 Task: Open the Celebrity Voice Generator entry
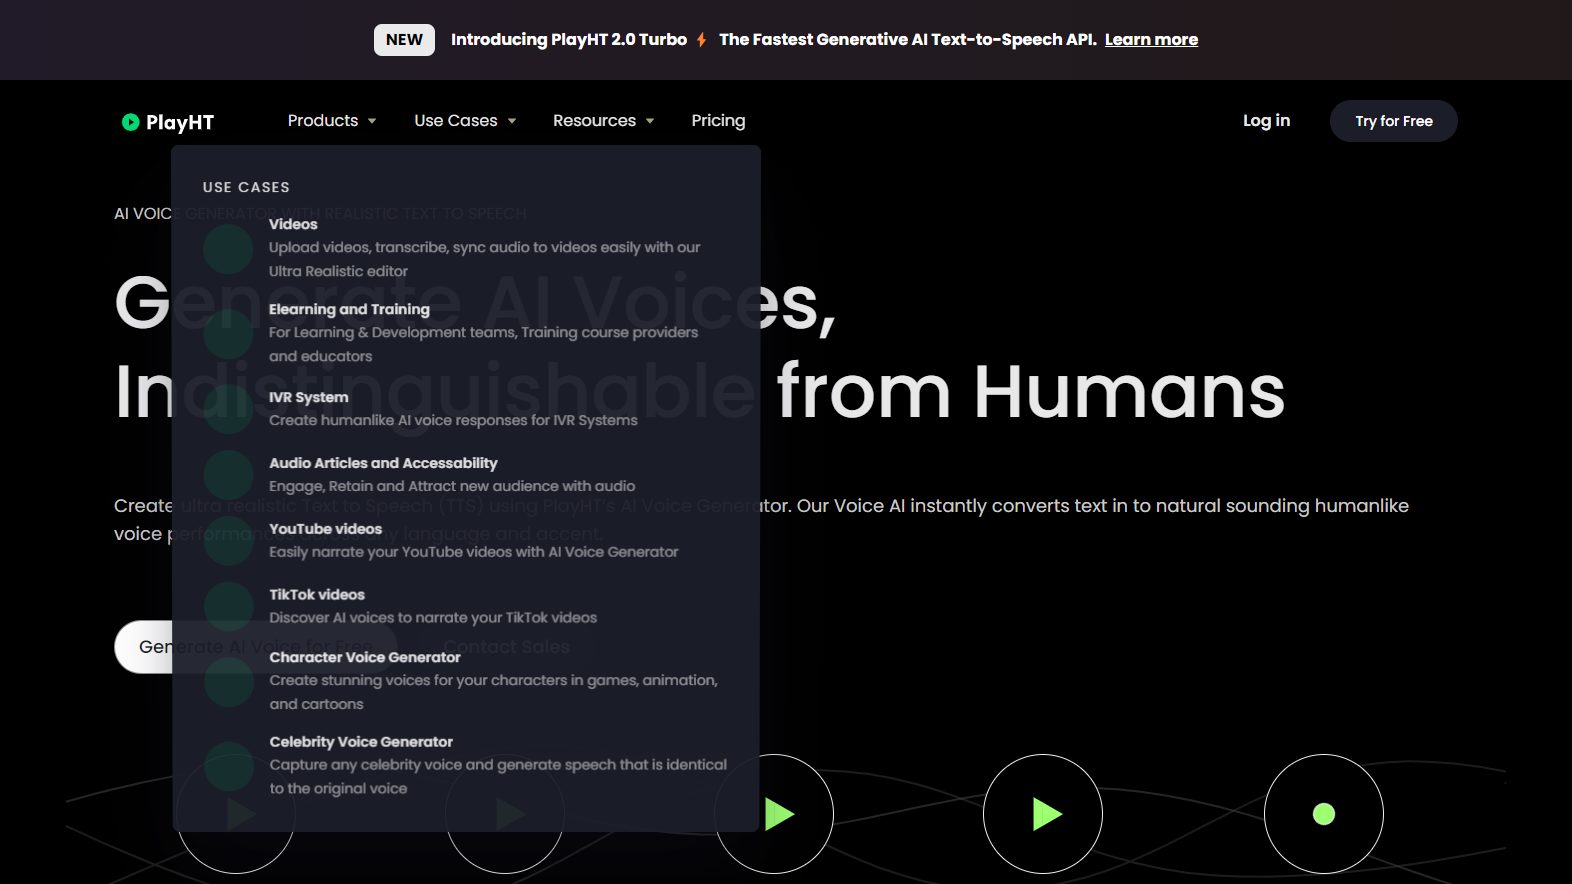[x=361, y=742]
